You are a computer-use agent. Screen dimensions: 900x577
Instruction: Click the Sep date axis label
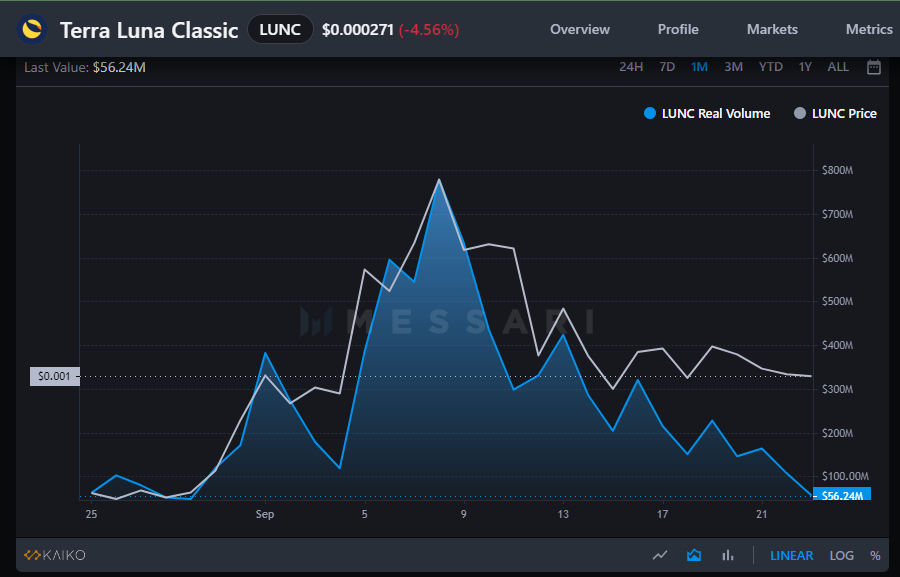click(265, 514)
